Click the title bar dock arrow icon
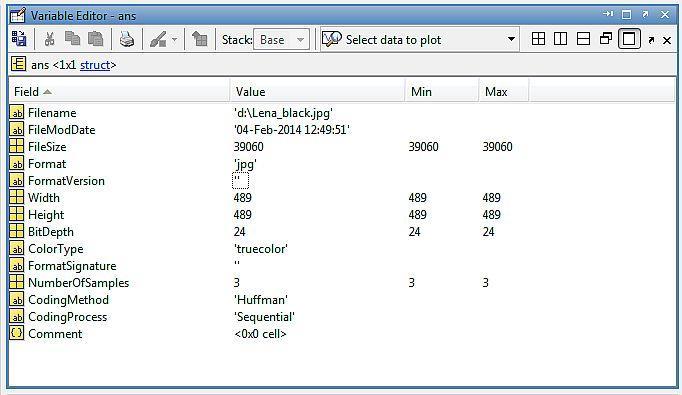Screen dimensions: 682x395 (608, 14)
